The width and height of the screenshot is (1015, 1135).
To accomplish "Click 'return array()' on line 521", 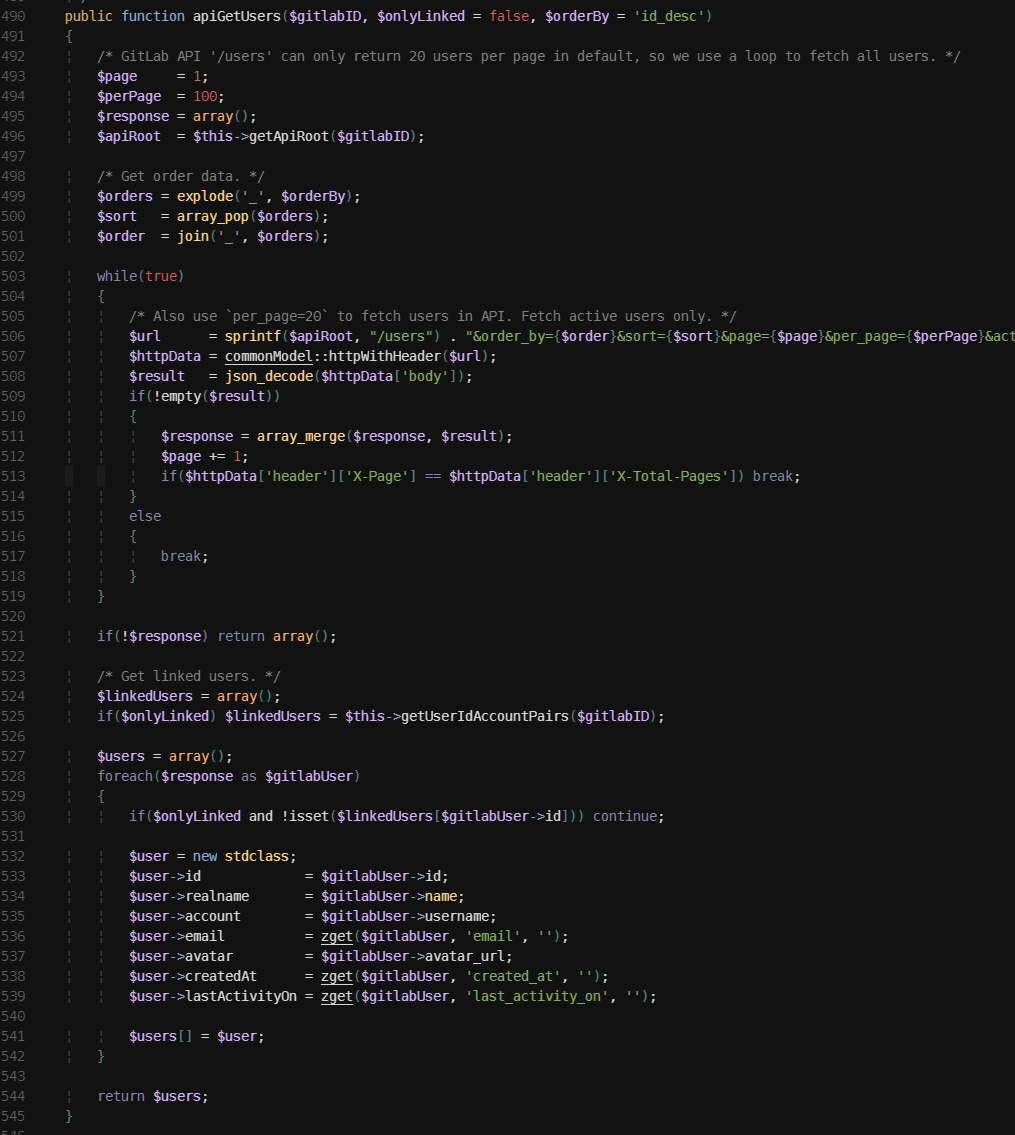I will click(x=277, y=636).
